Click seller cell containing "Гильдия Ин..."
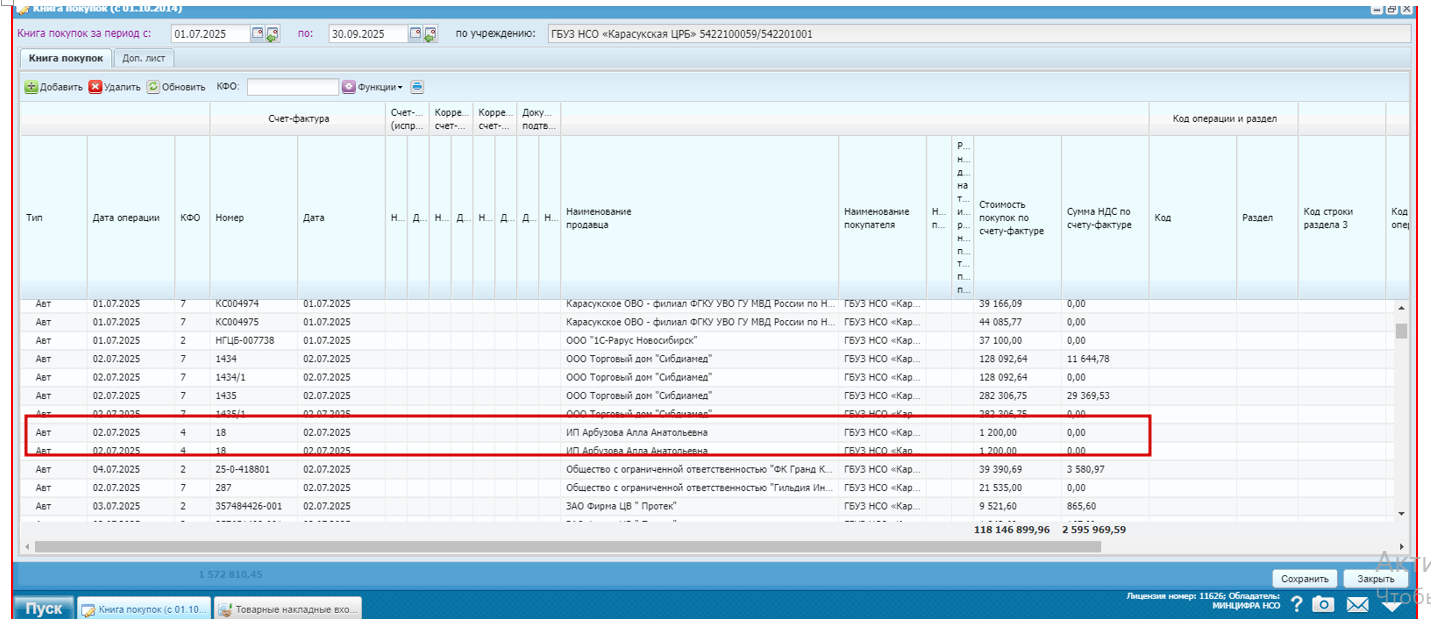Viewport: 1431px width, 619px height. tap(699, 487)
